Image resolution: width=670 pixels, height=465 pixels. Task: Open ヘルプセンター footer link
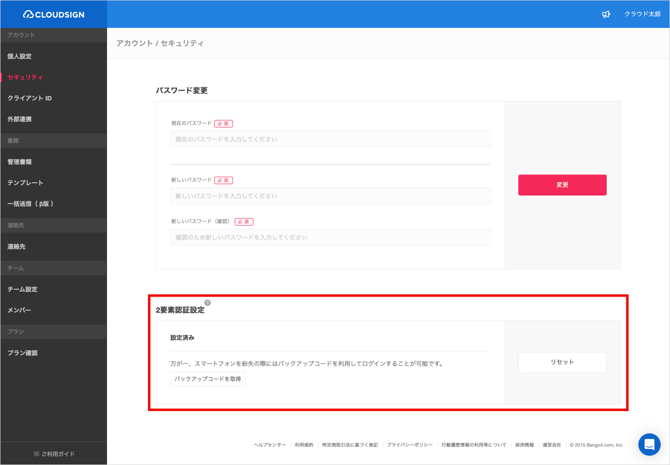(x=270, y=445)
